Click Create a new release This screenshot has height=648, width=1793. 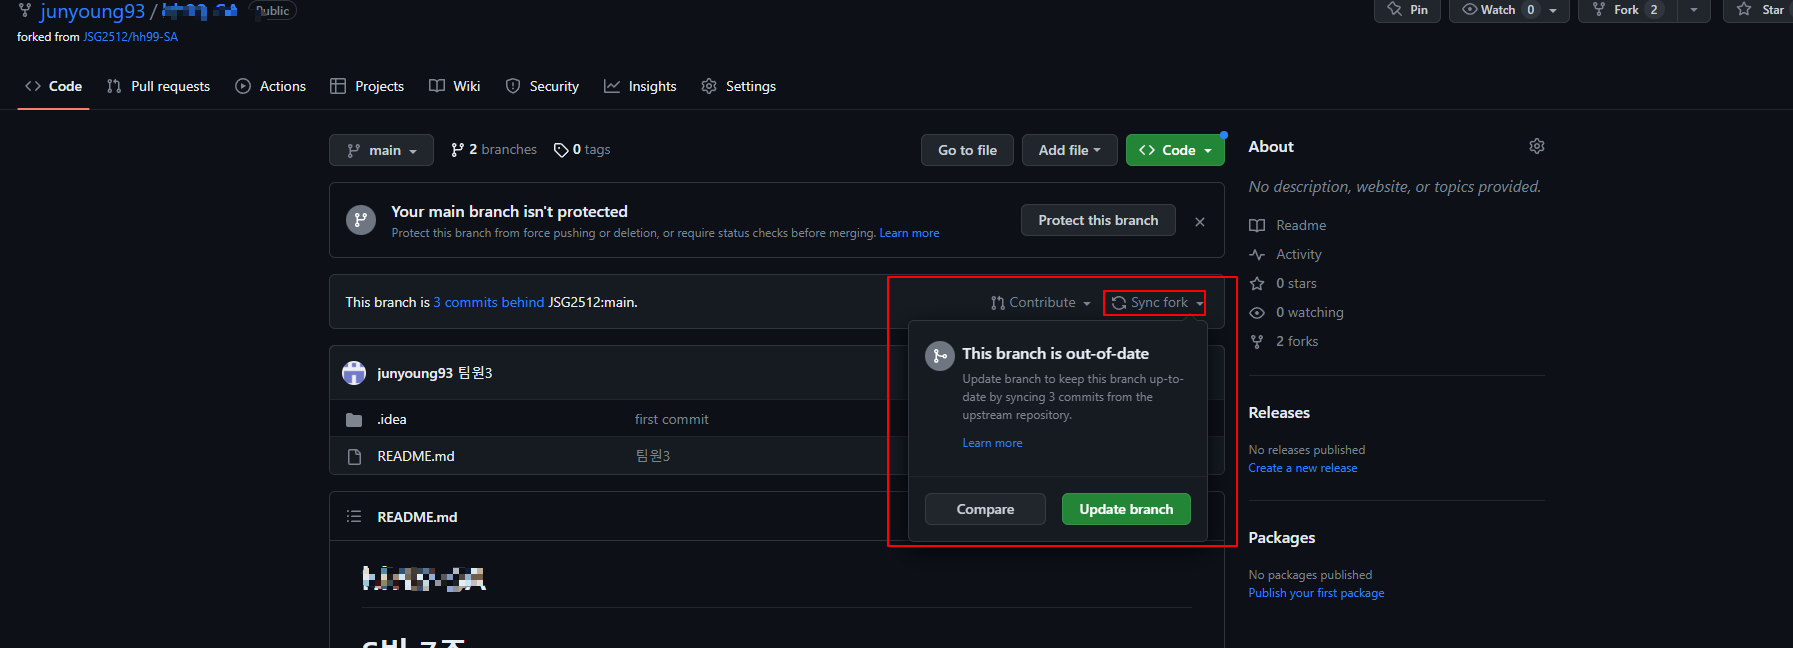tap(1303, 468)
